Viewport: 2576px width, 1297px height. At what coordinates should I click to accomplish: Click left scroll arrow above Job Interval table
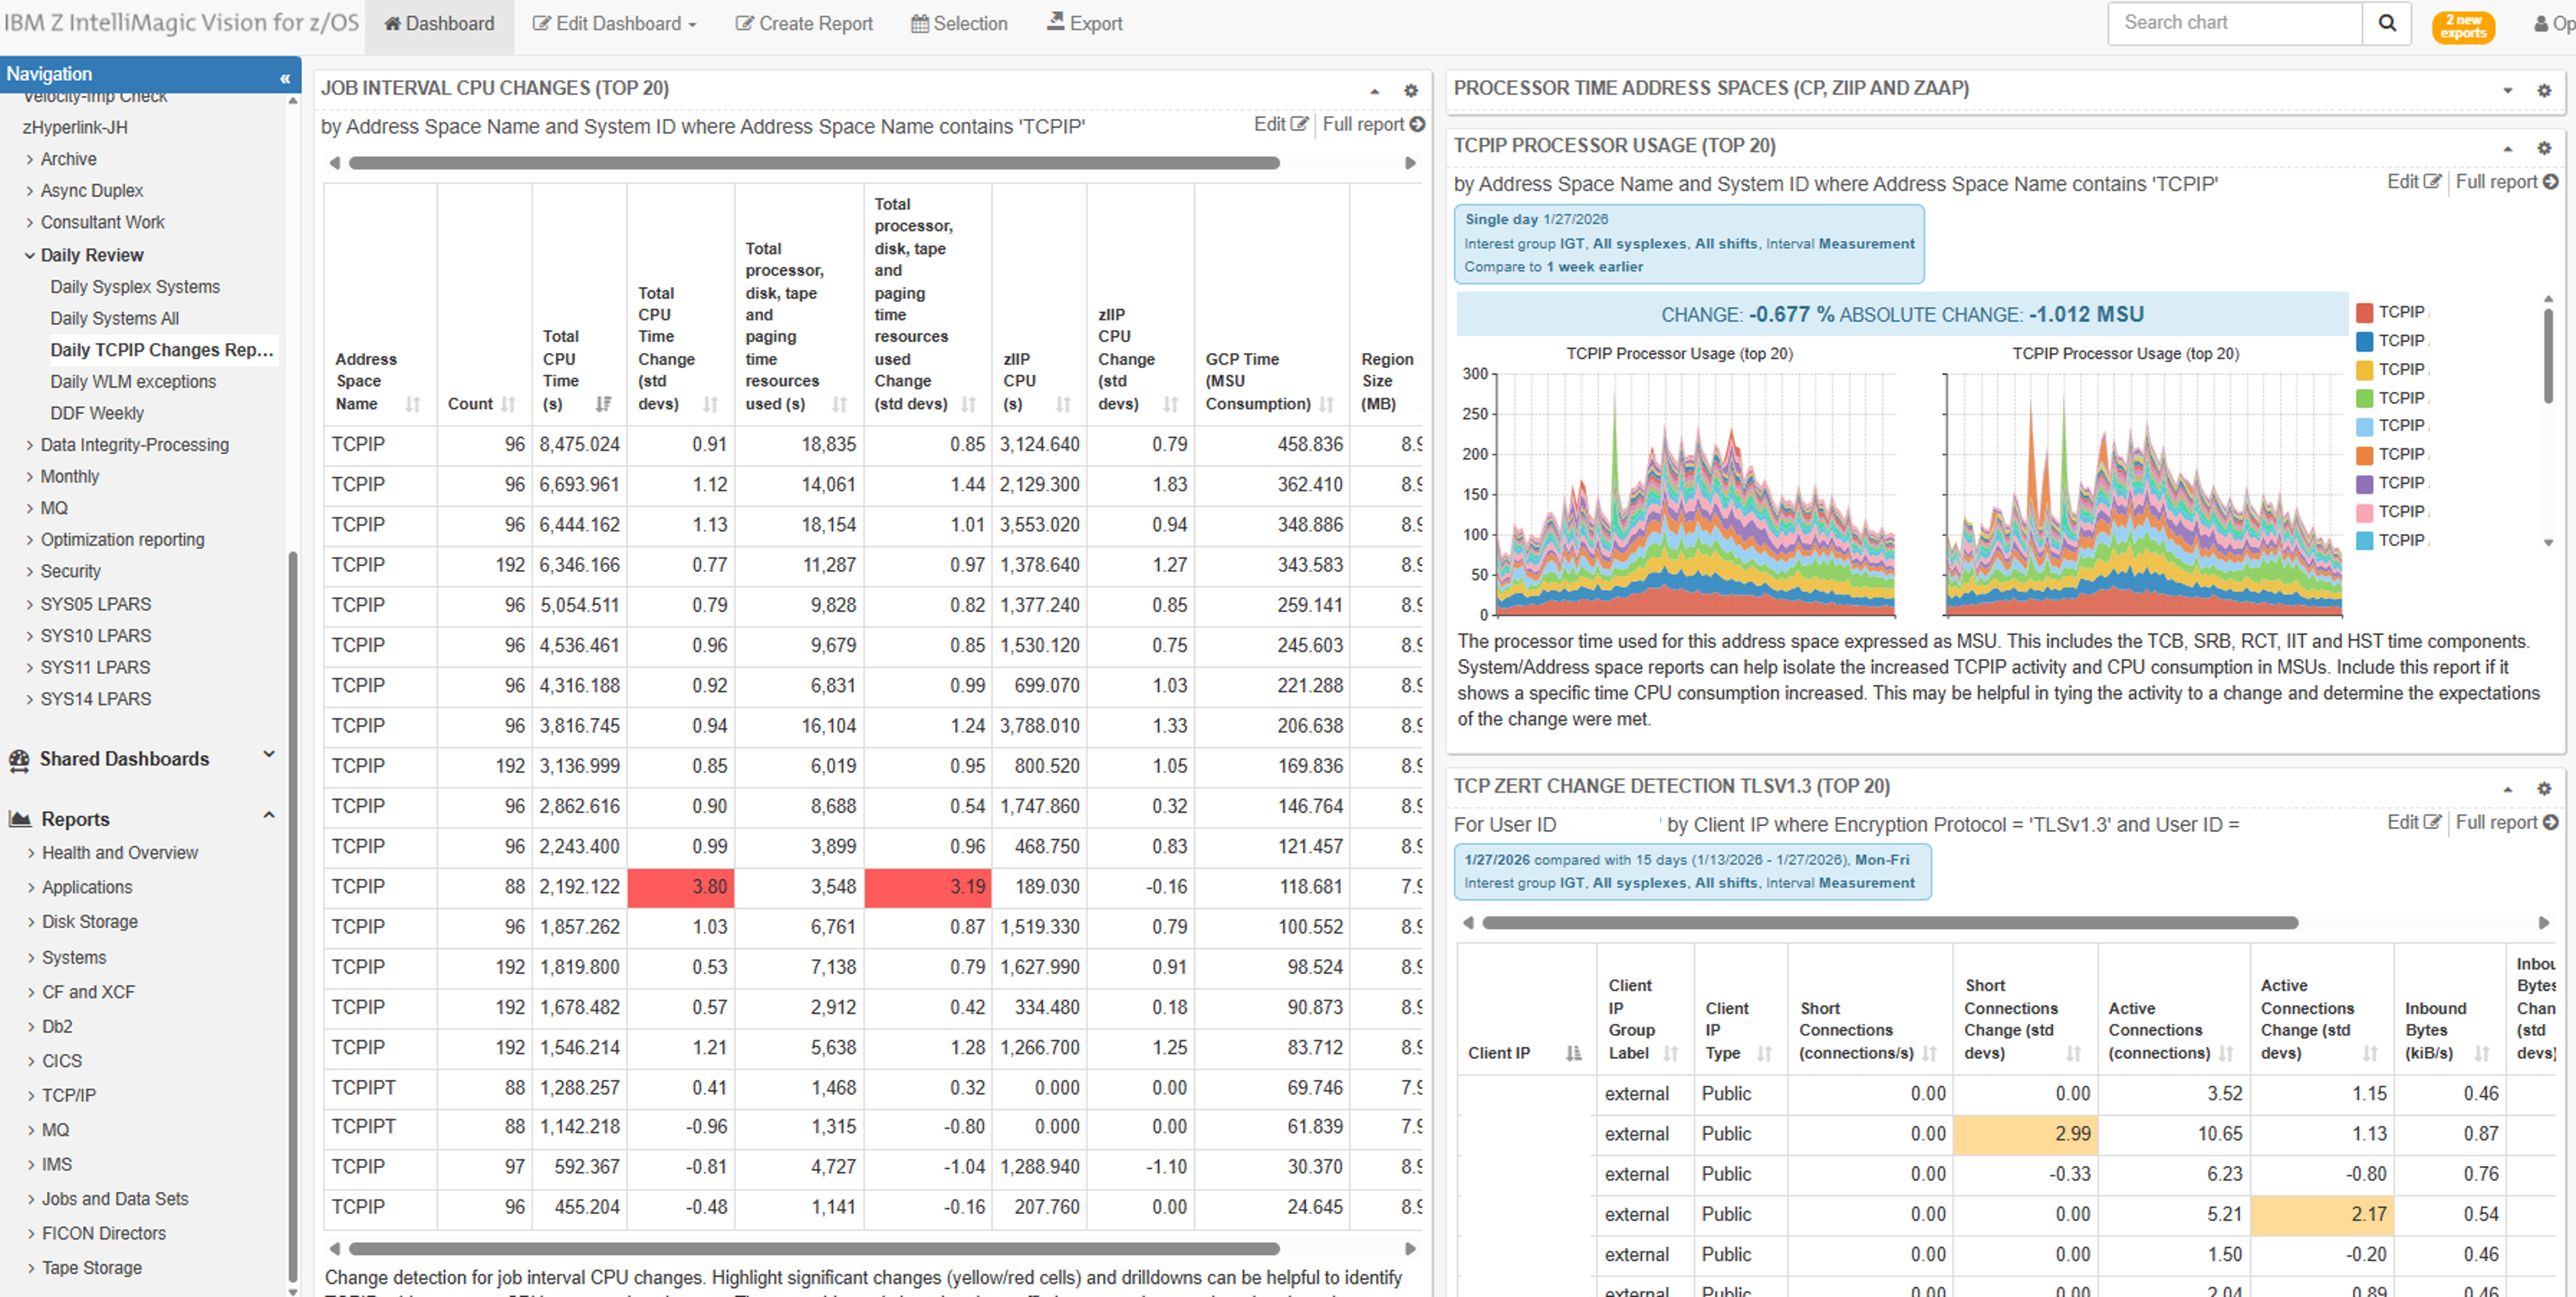(335, 163)
